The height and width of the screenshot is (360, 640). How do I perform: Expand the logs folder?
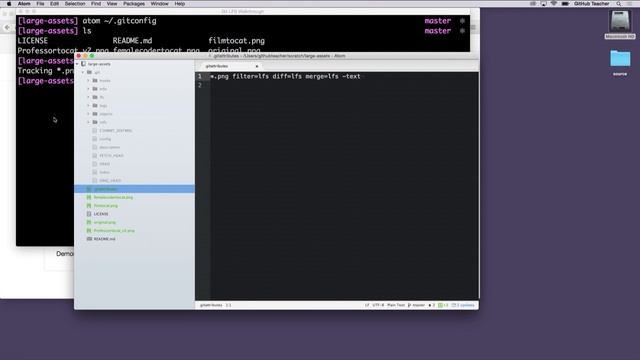[x=89, y=105]
